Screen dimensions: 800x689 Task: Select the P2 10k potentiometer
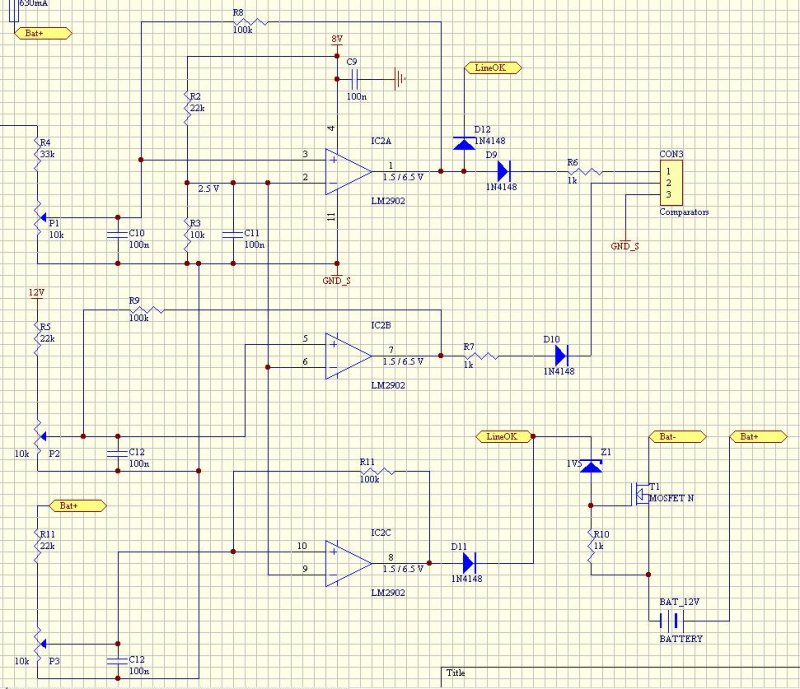coord(39,436)
